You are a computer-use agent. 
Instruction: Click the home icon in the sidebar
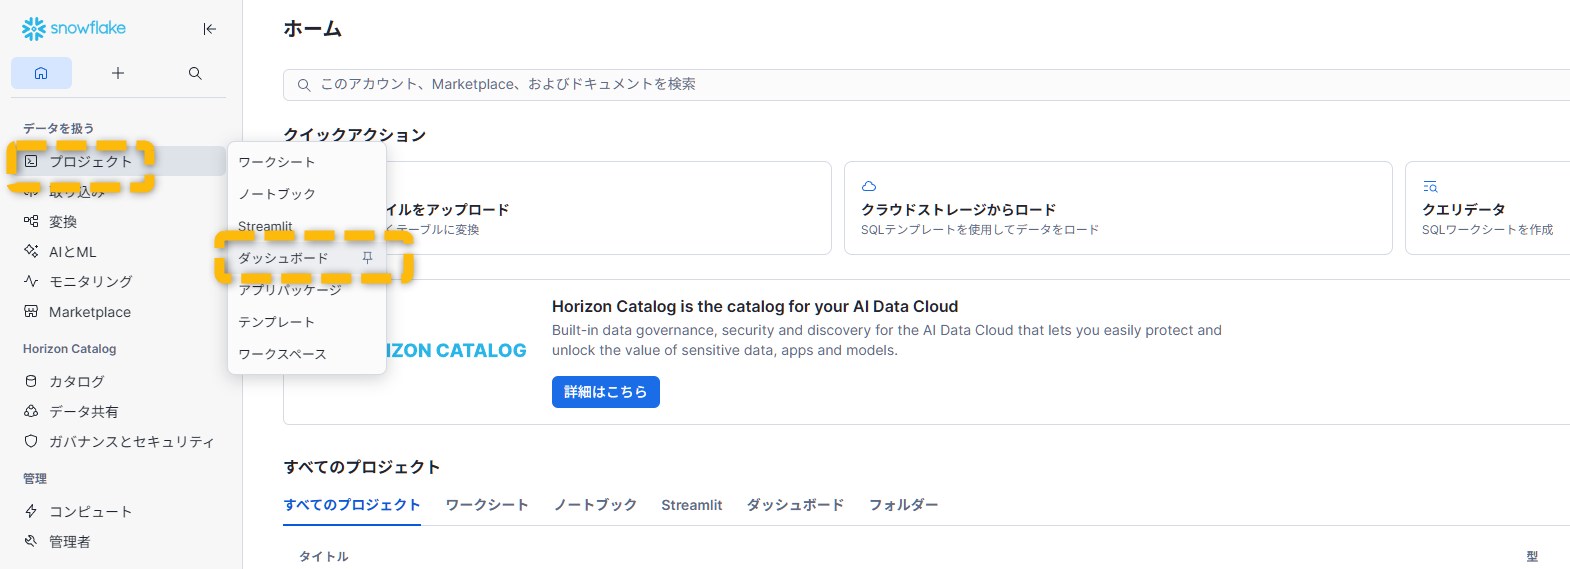[x=41, y=73]
